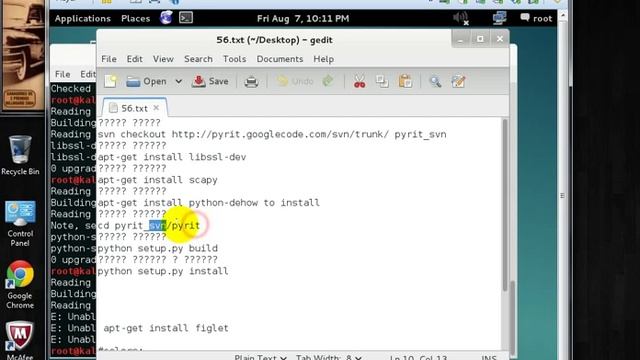Click the 'cd pyrit_svn/pyrit' line
The width and height of the screenshot is (640, 360).
149,225
